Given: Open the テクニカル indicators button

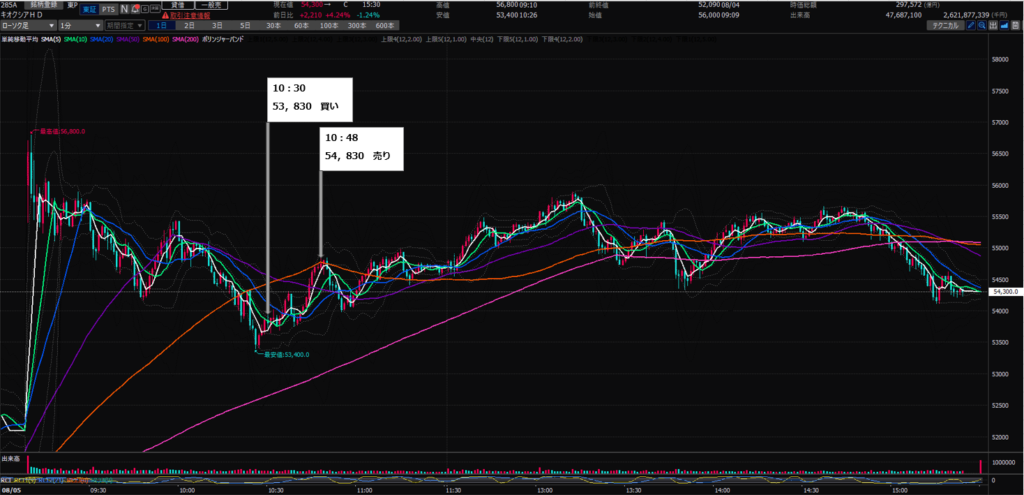Looking at the screenshot, I should (946, 25).
